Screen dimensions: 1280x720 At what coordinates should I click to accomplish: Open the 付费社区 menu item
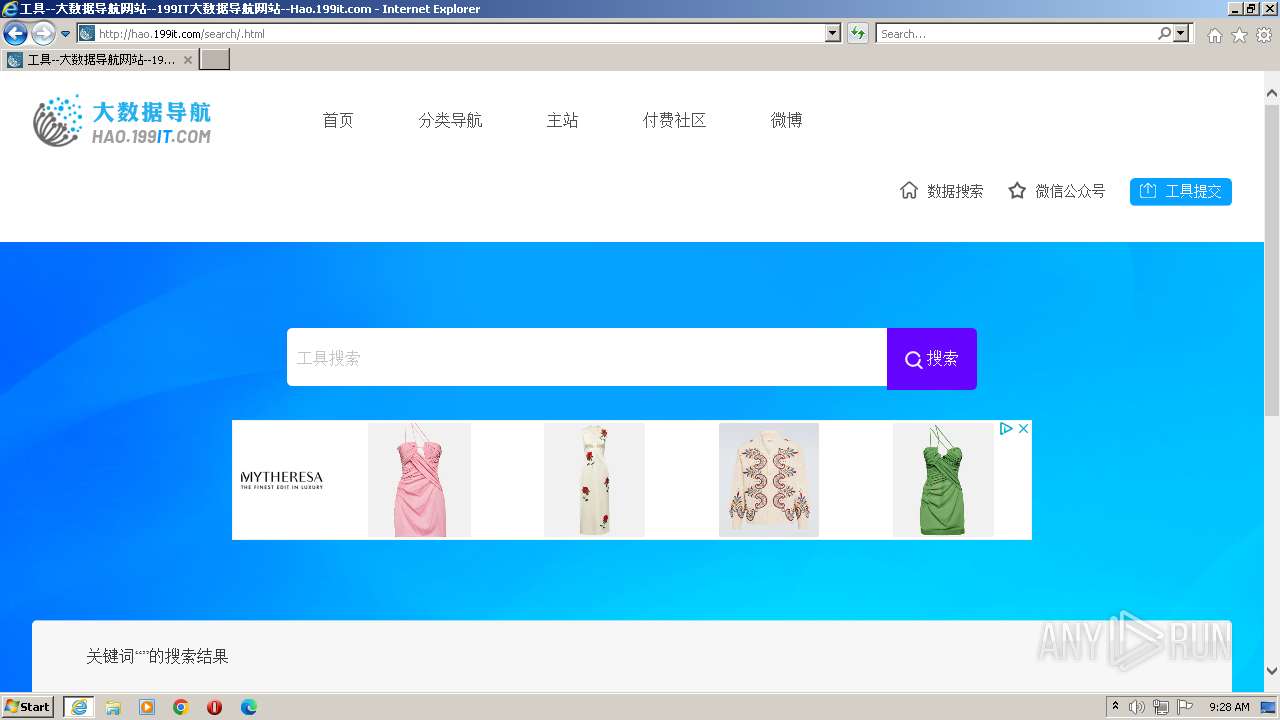point(674,120)
